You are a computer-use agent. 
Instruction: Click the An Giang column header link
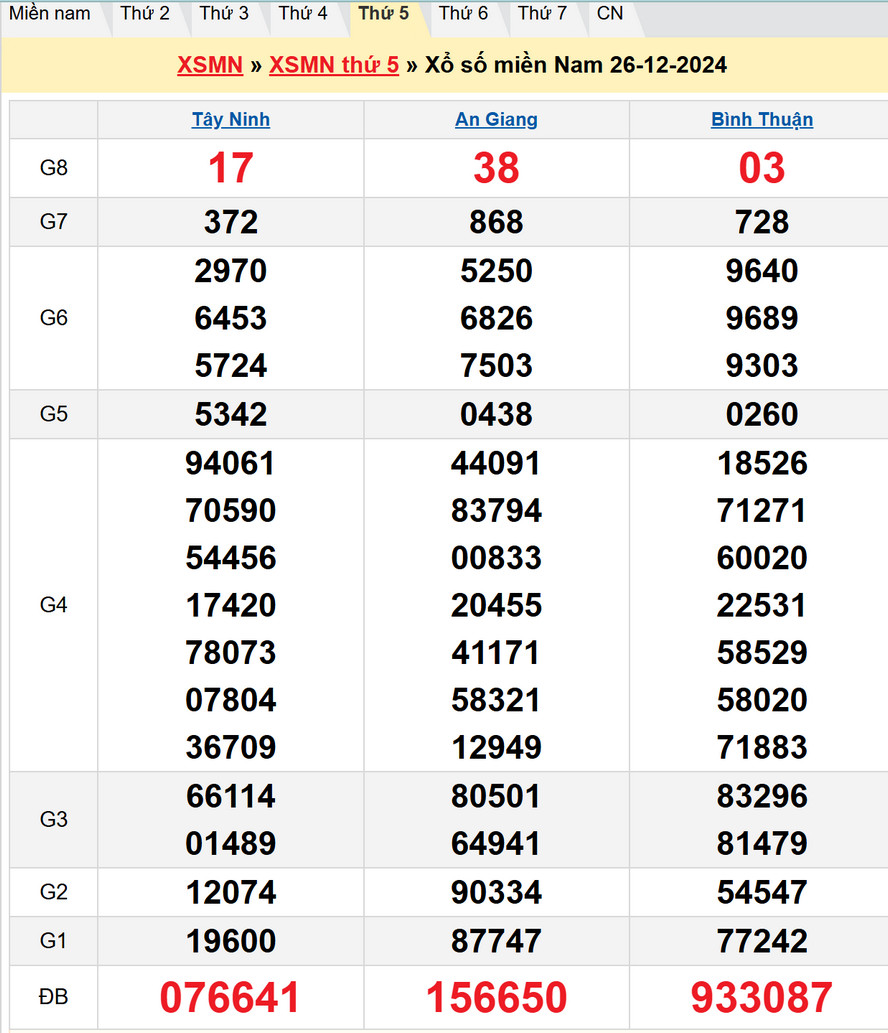(x=496, y=120)
